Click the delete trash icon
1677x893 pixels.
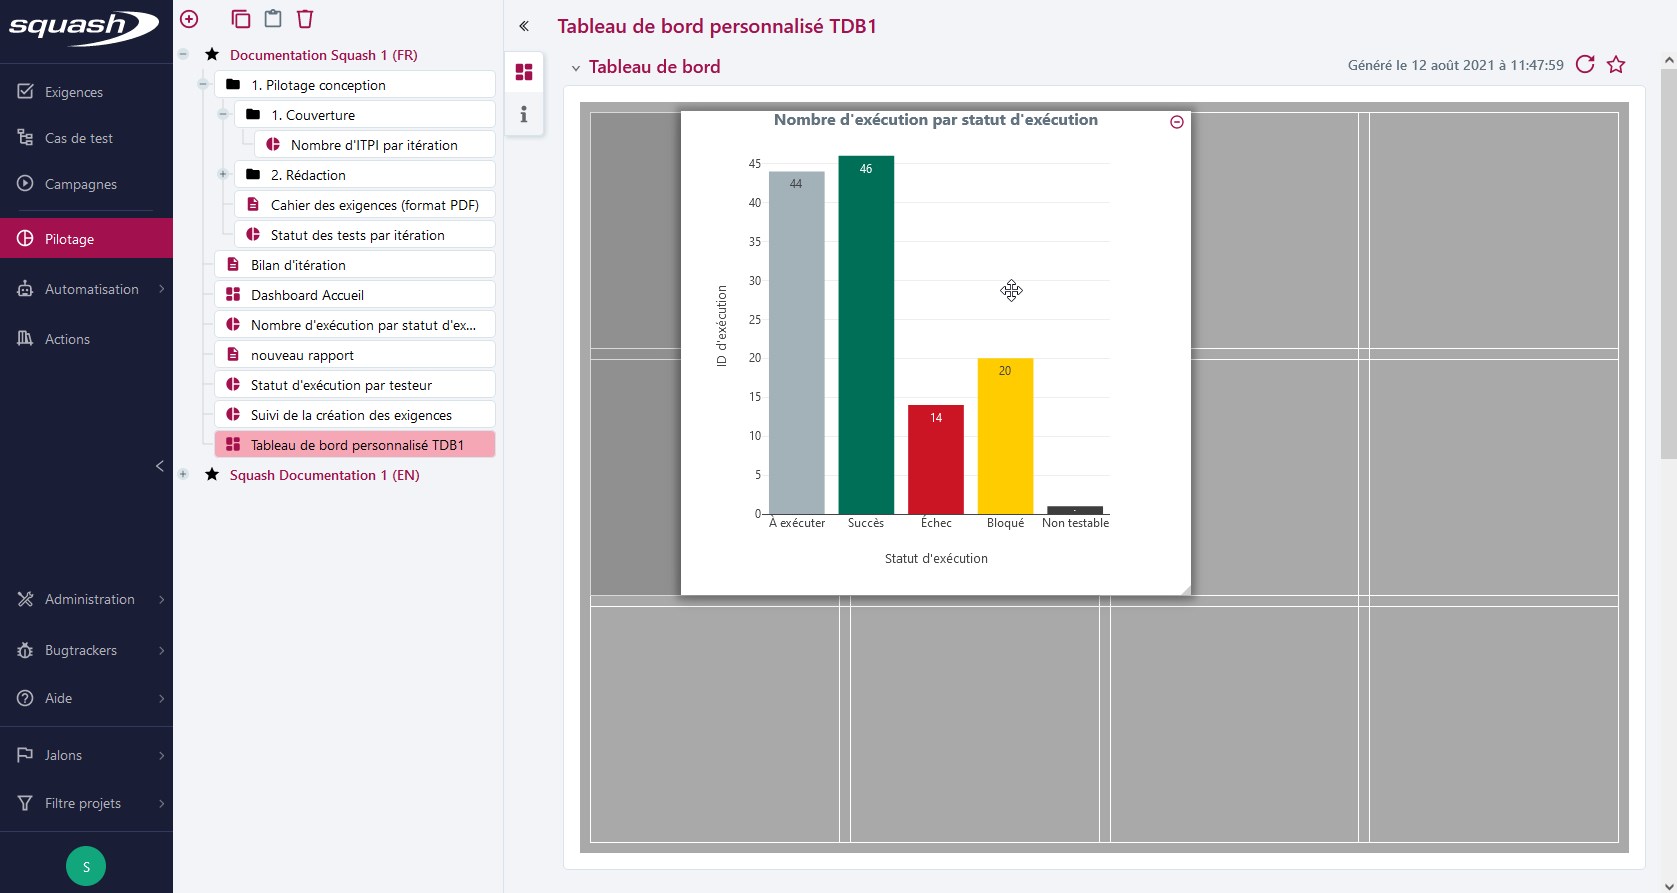click(x=305, y=19)
